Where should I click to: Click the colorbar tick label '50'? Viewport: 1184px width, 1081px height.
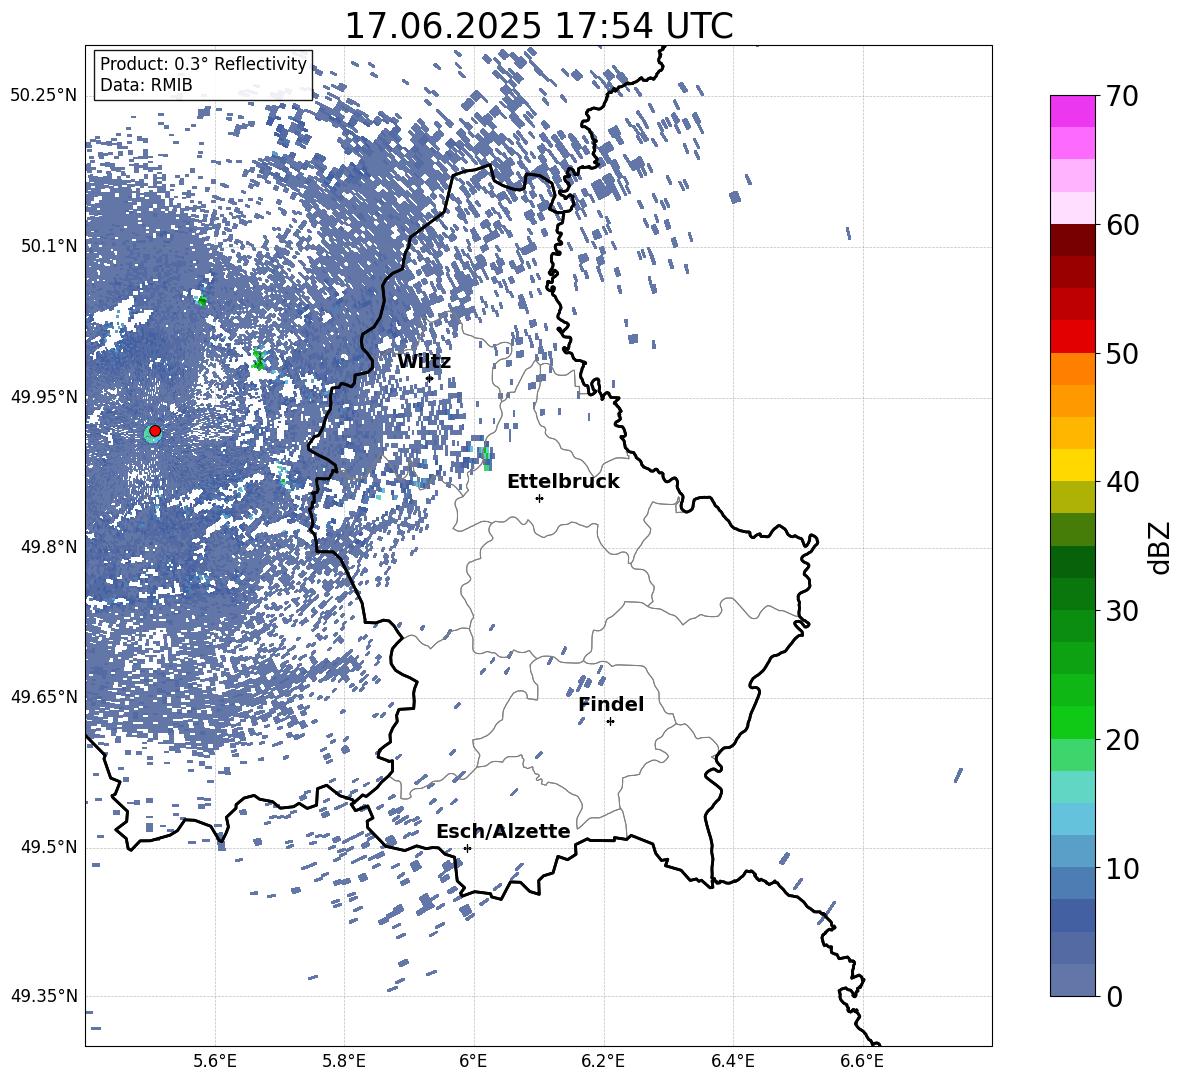[1122, 354]
